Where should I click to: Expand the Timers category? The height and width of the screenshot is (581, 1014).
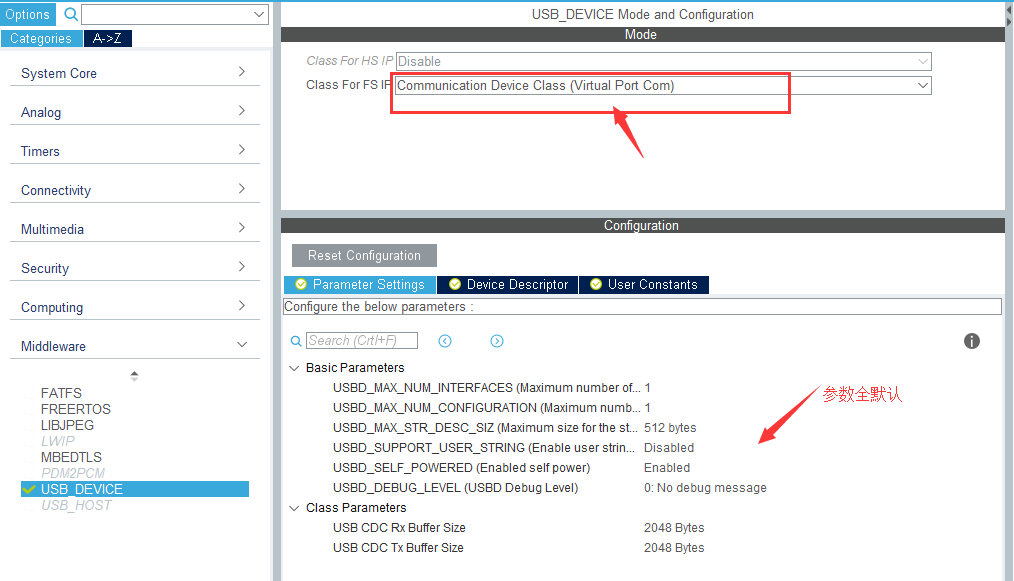pyautogui.click(x=135, y=151)
